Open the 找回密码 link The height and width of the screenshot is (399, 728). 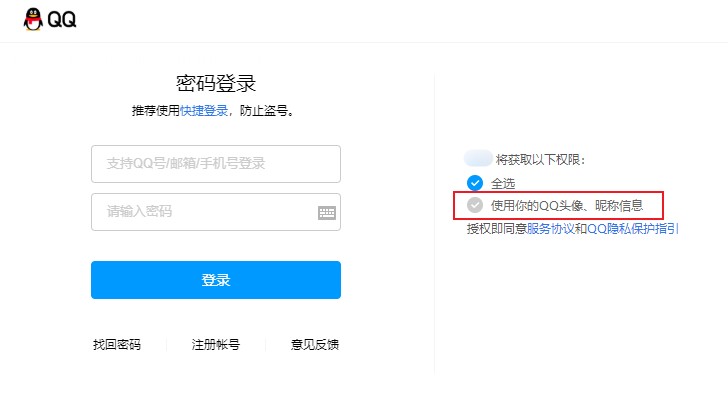click(117, 345)
